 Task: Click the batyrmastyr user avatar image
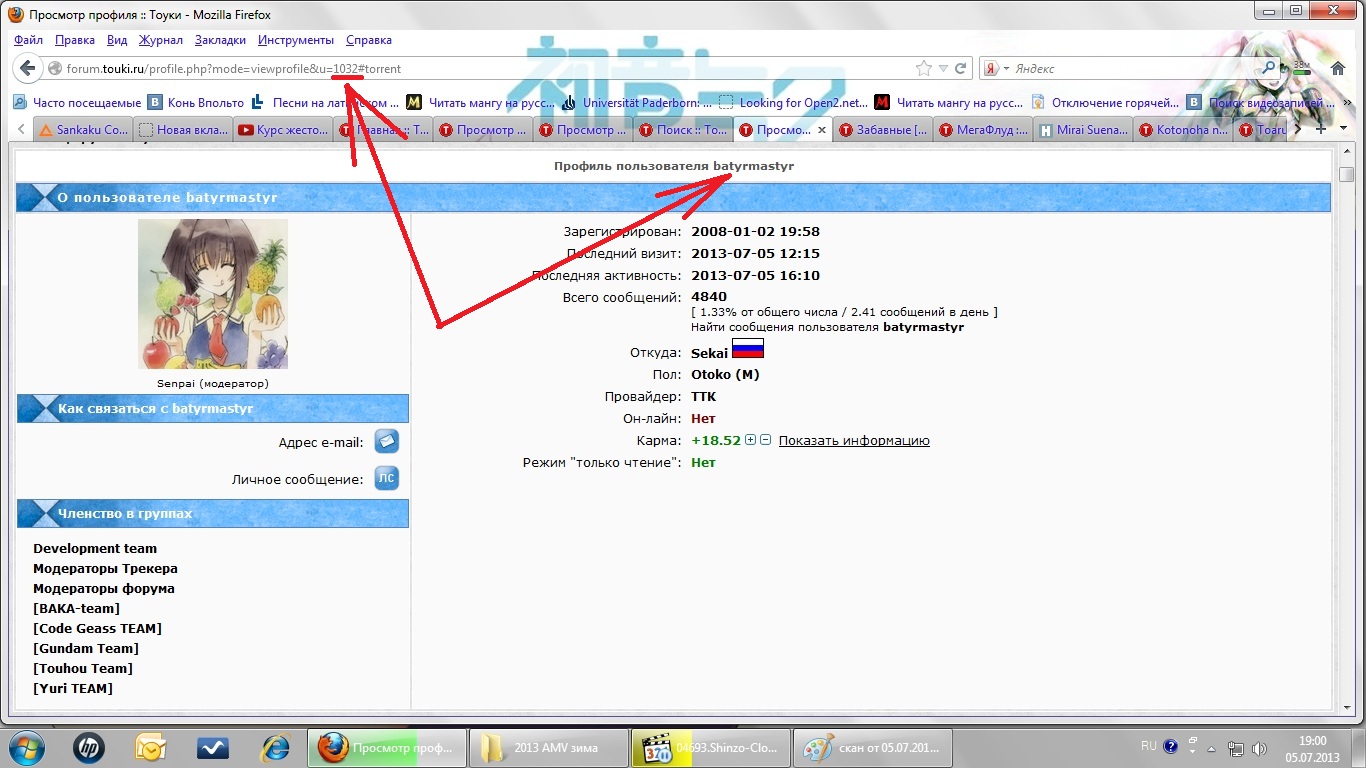(213, 294)
